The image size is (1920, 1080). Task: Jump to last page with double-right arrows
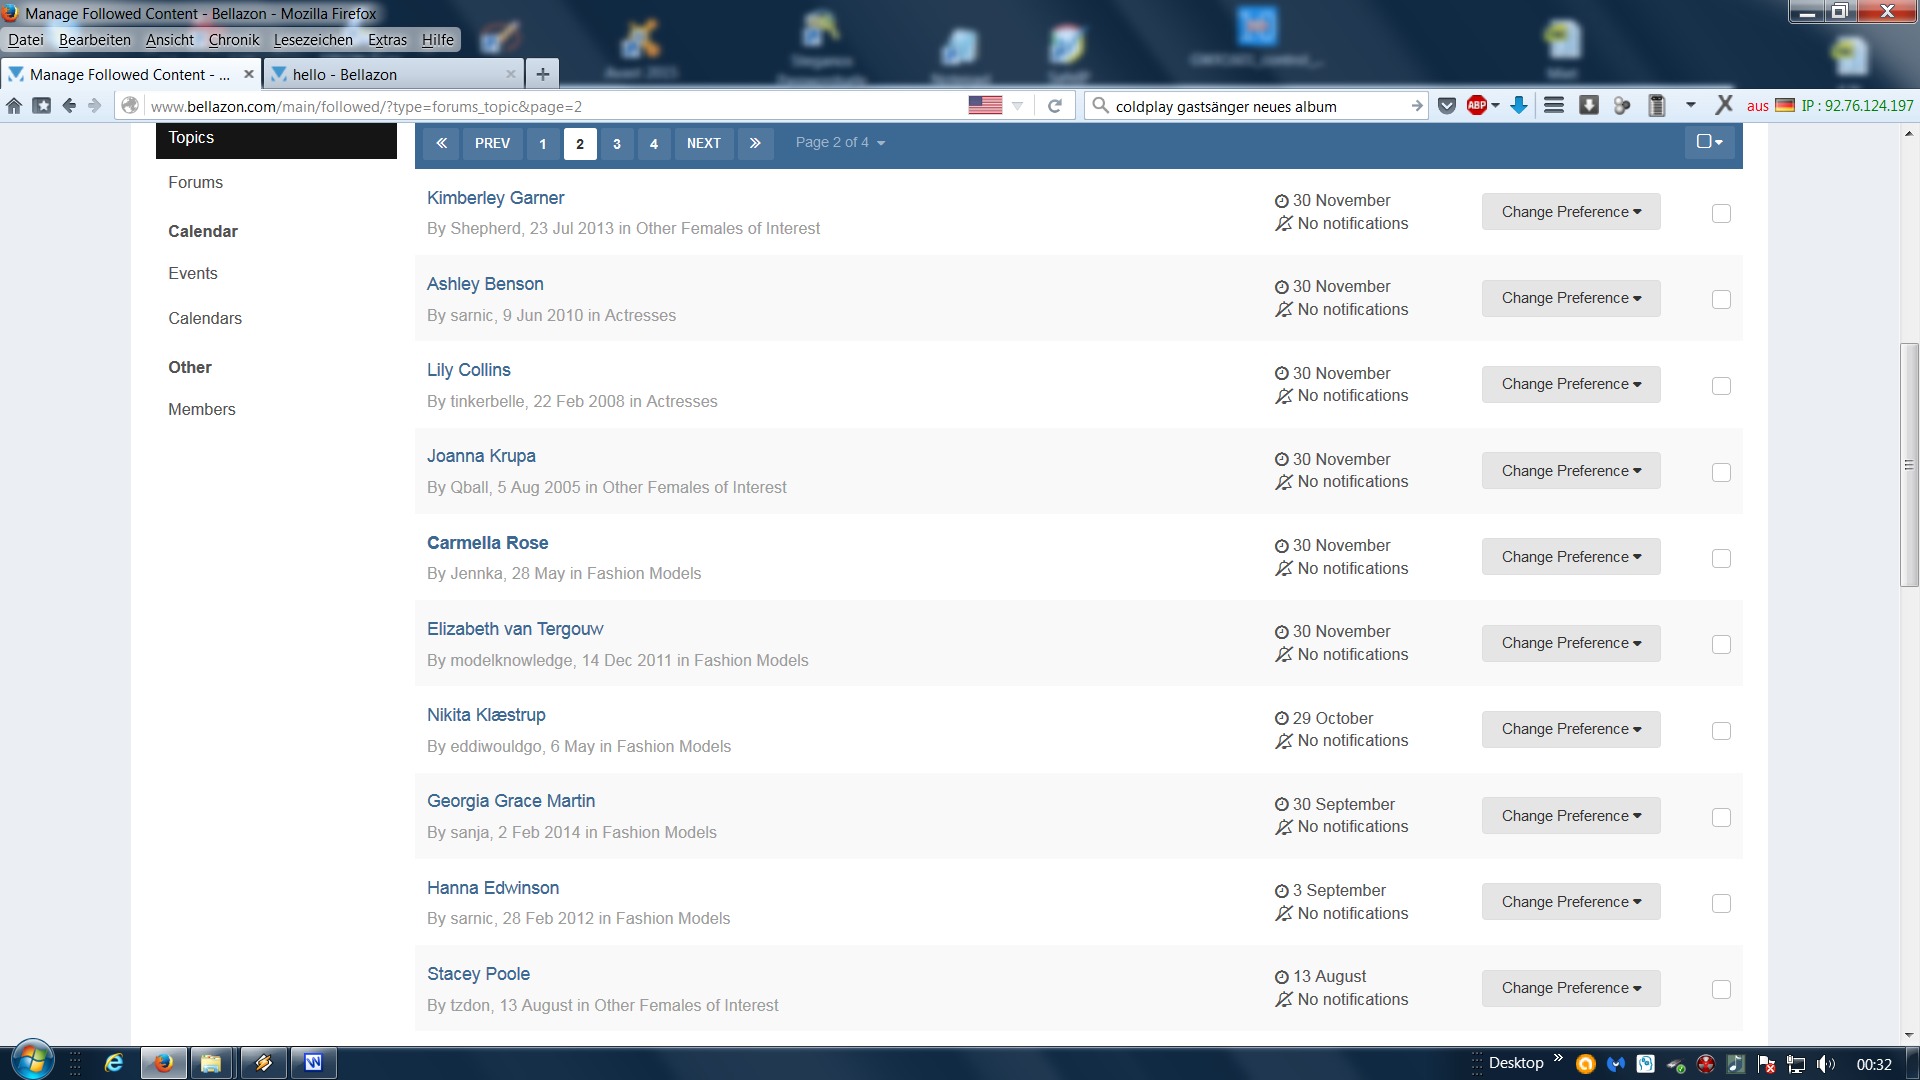[755, 143]
